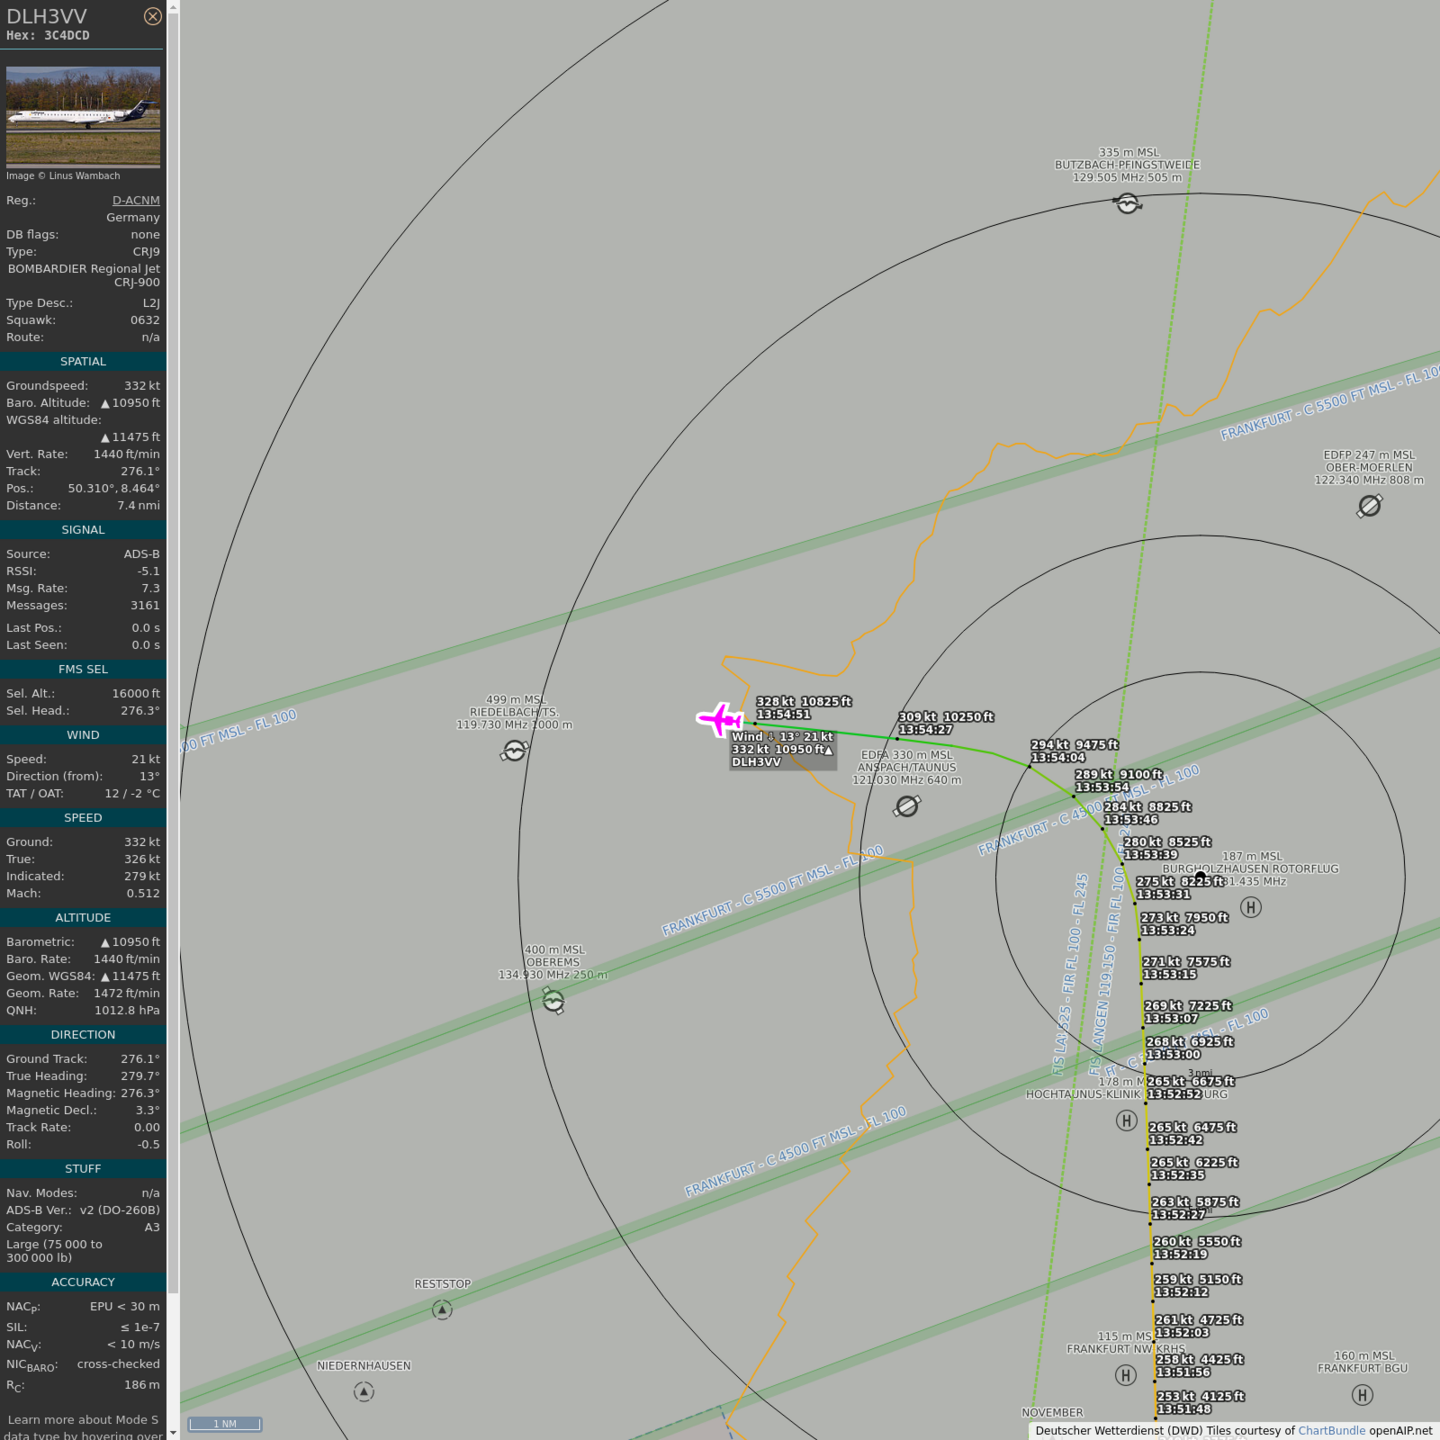Click the CRJ-900 aircraft photo thumbnail
The height and width of the screenshot is (1440, 1440).
pos(83,116)
